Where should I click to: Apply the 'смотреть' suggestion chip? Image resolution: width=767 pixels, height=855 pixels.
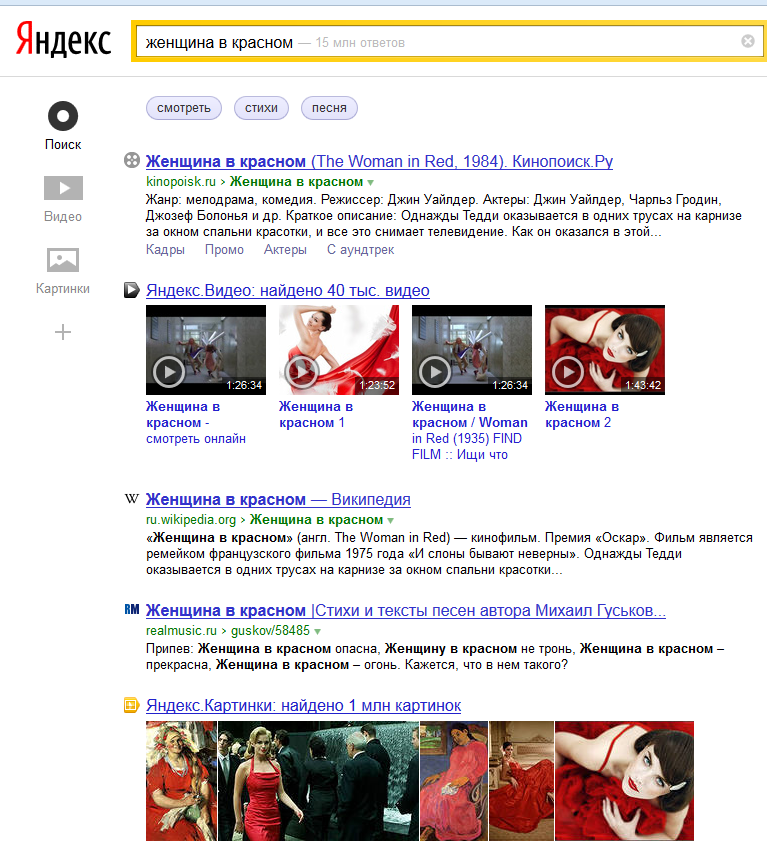(184, 108)
